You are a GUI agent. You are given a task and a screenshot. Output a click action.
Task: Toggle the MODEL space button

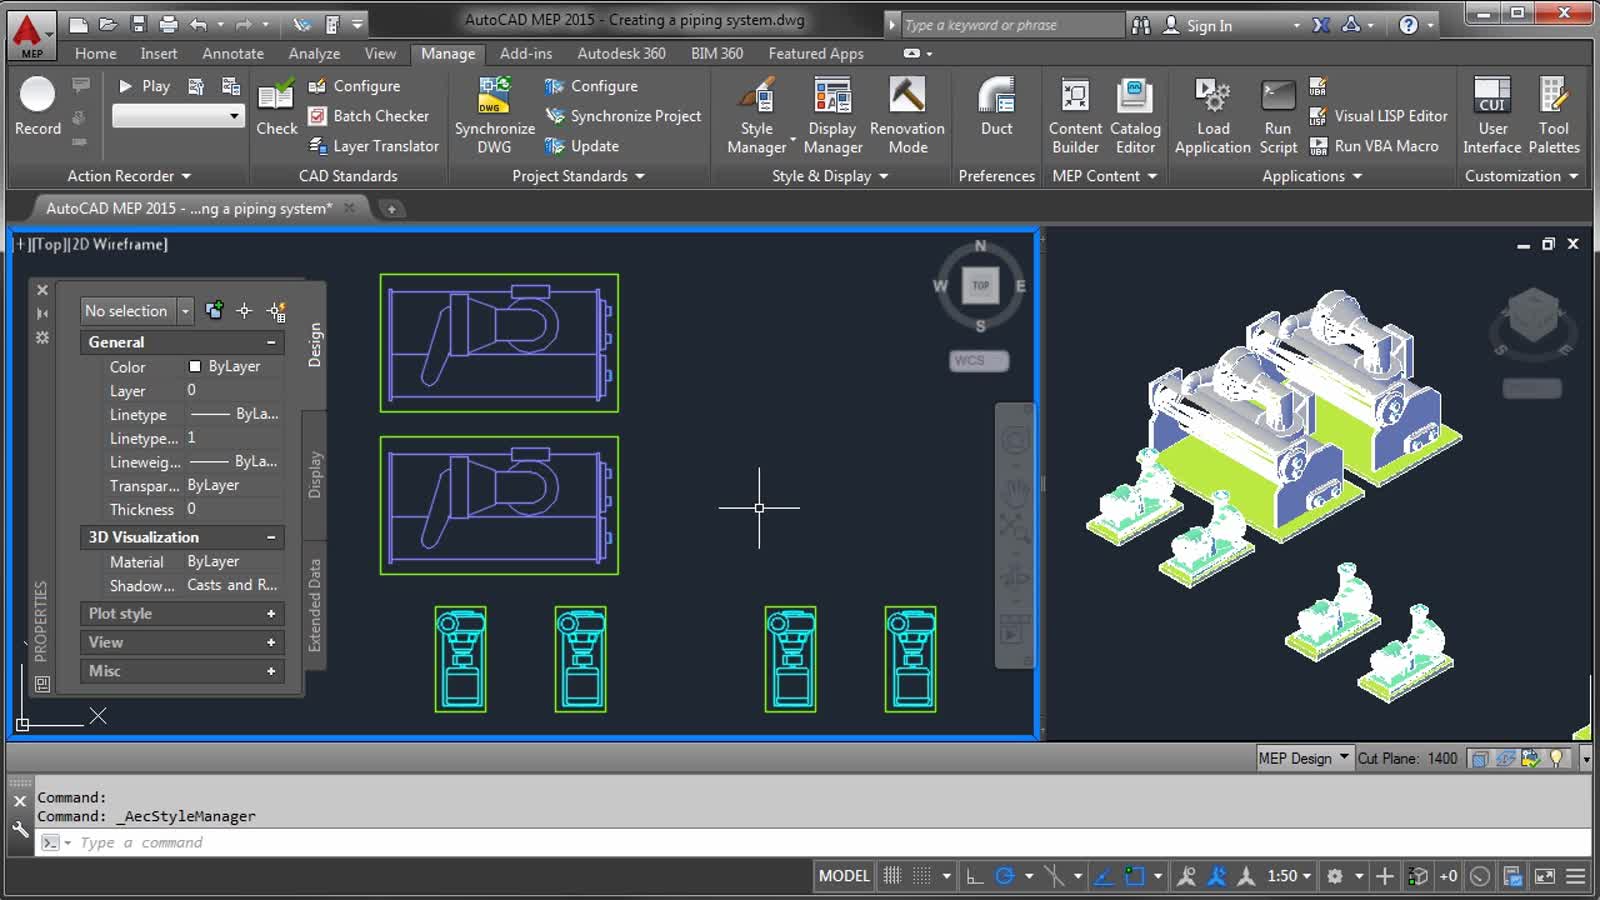pyautogui.click(x=844, y=876)
